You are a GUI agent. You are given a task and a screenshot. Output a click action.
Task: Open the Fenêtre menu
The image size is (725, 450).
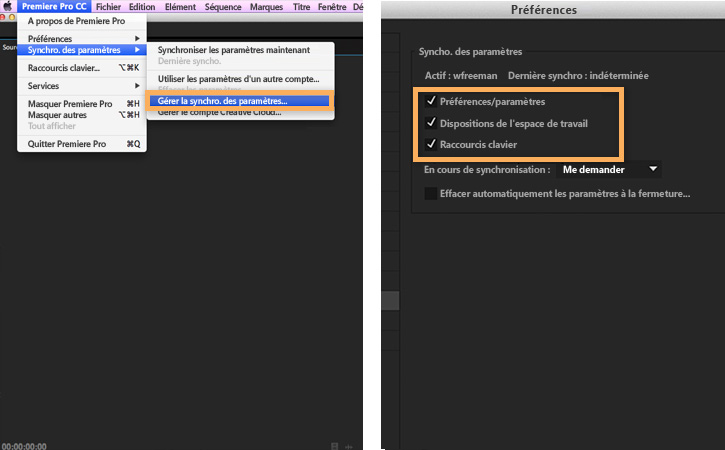pos(332,7)
